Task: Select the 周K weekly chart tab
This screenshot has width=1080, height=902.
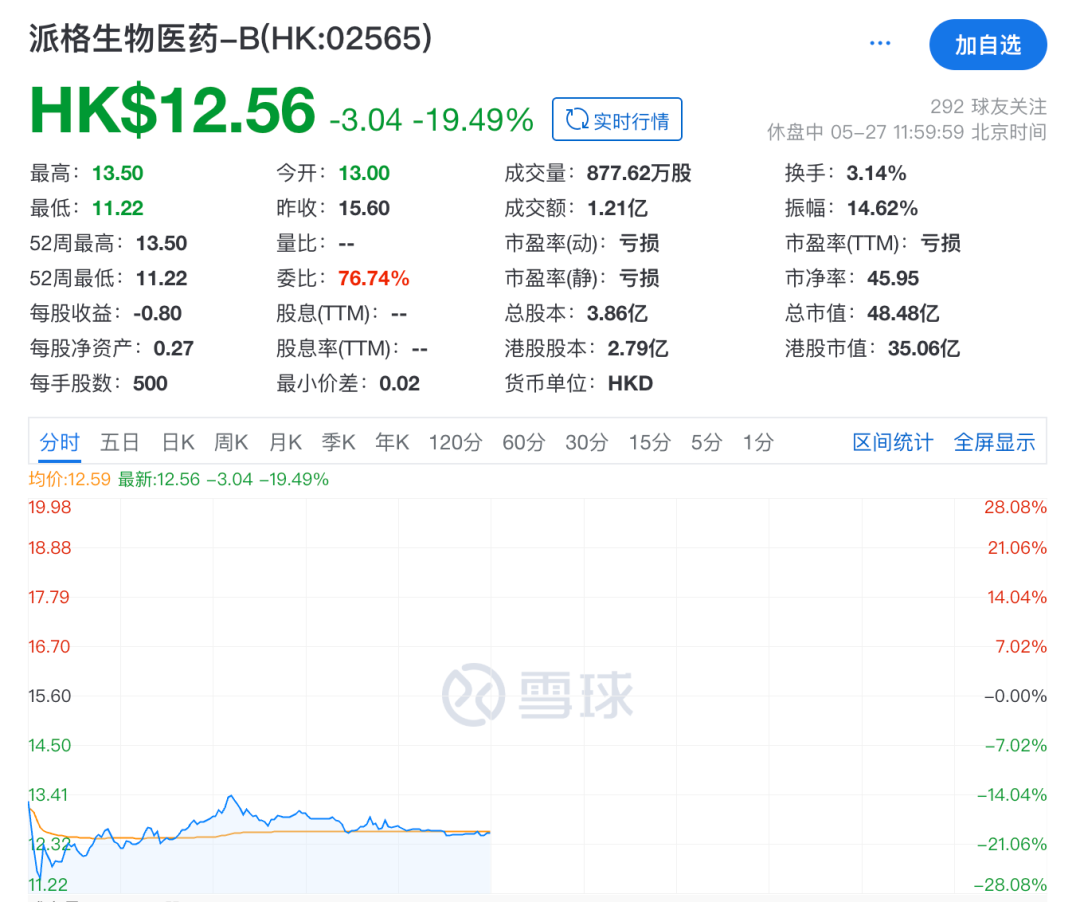Action: (231, 442)
